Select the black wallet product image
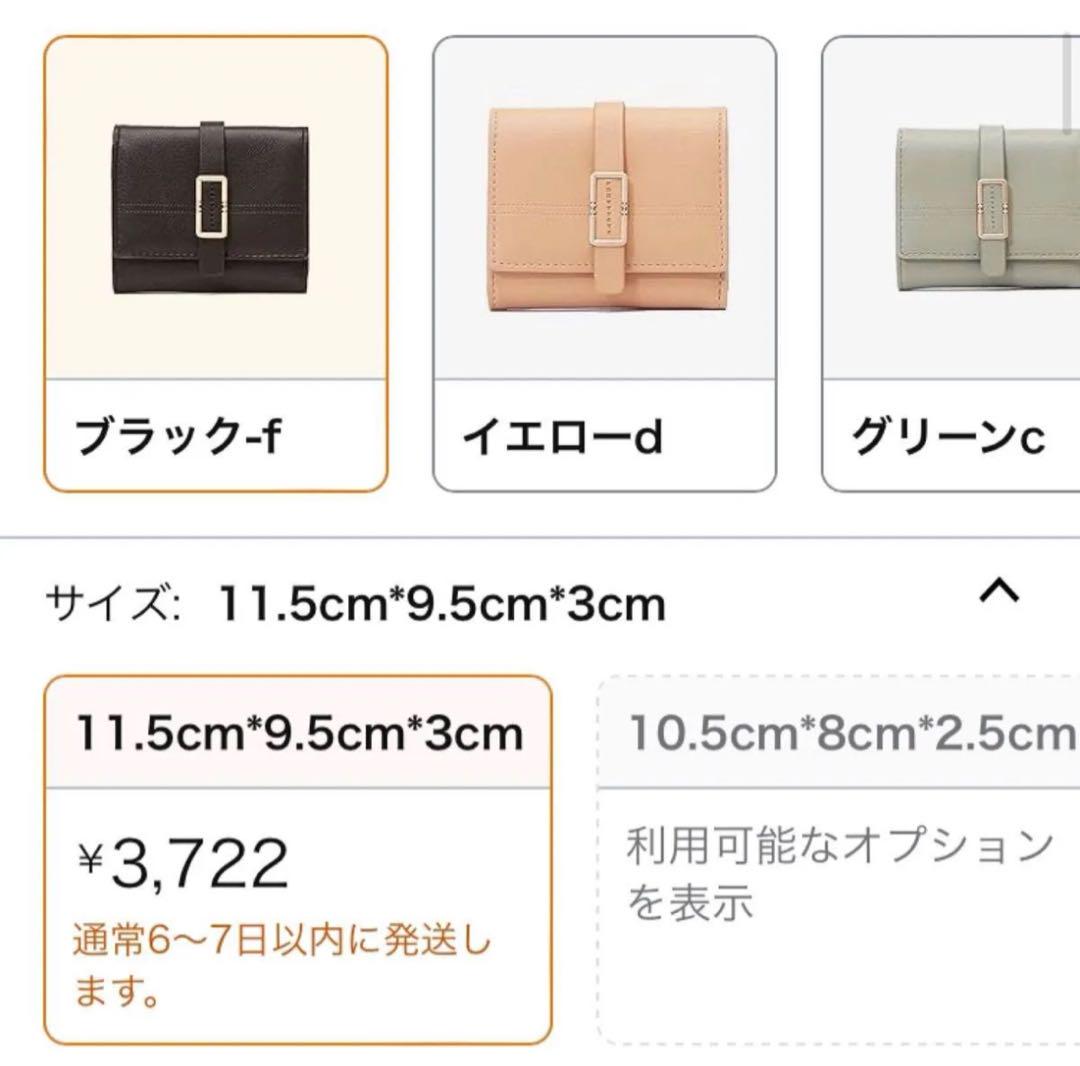 (210, 209)
